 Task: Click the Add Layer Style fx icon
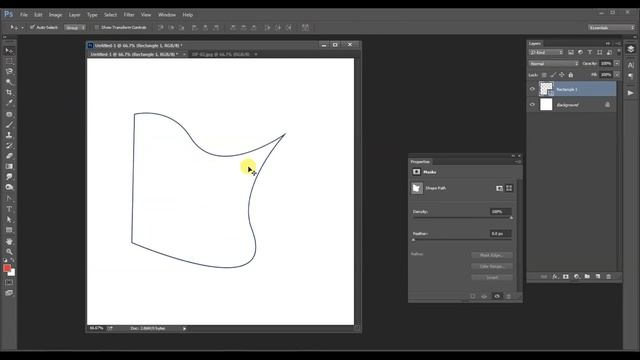555,276
